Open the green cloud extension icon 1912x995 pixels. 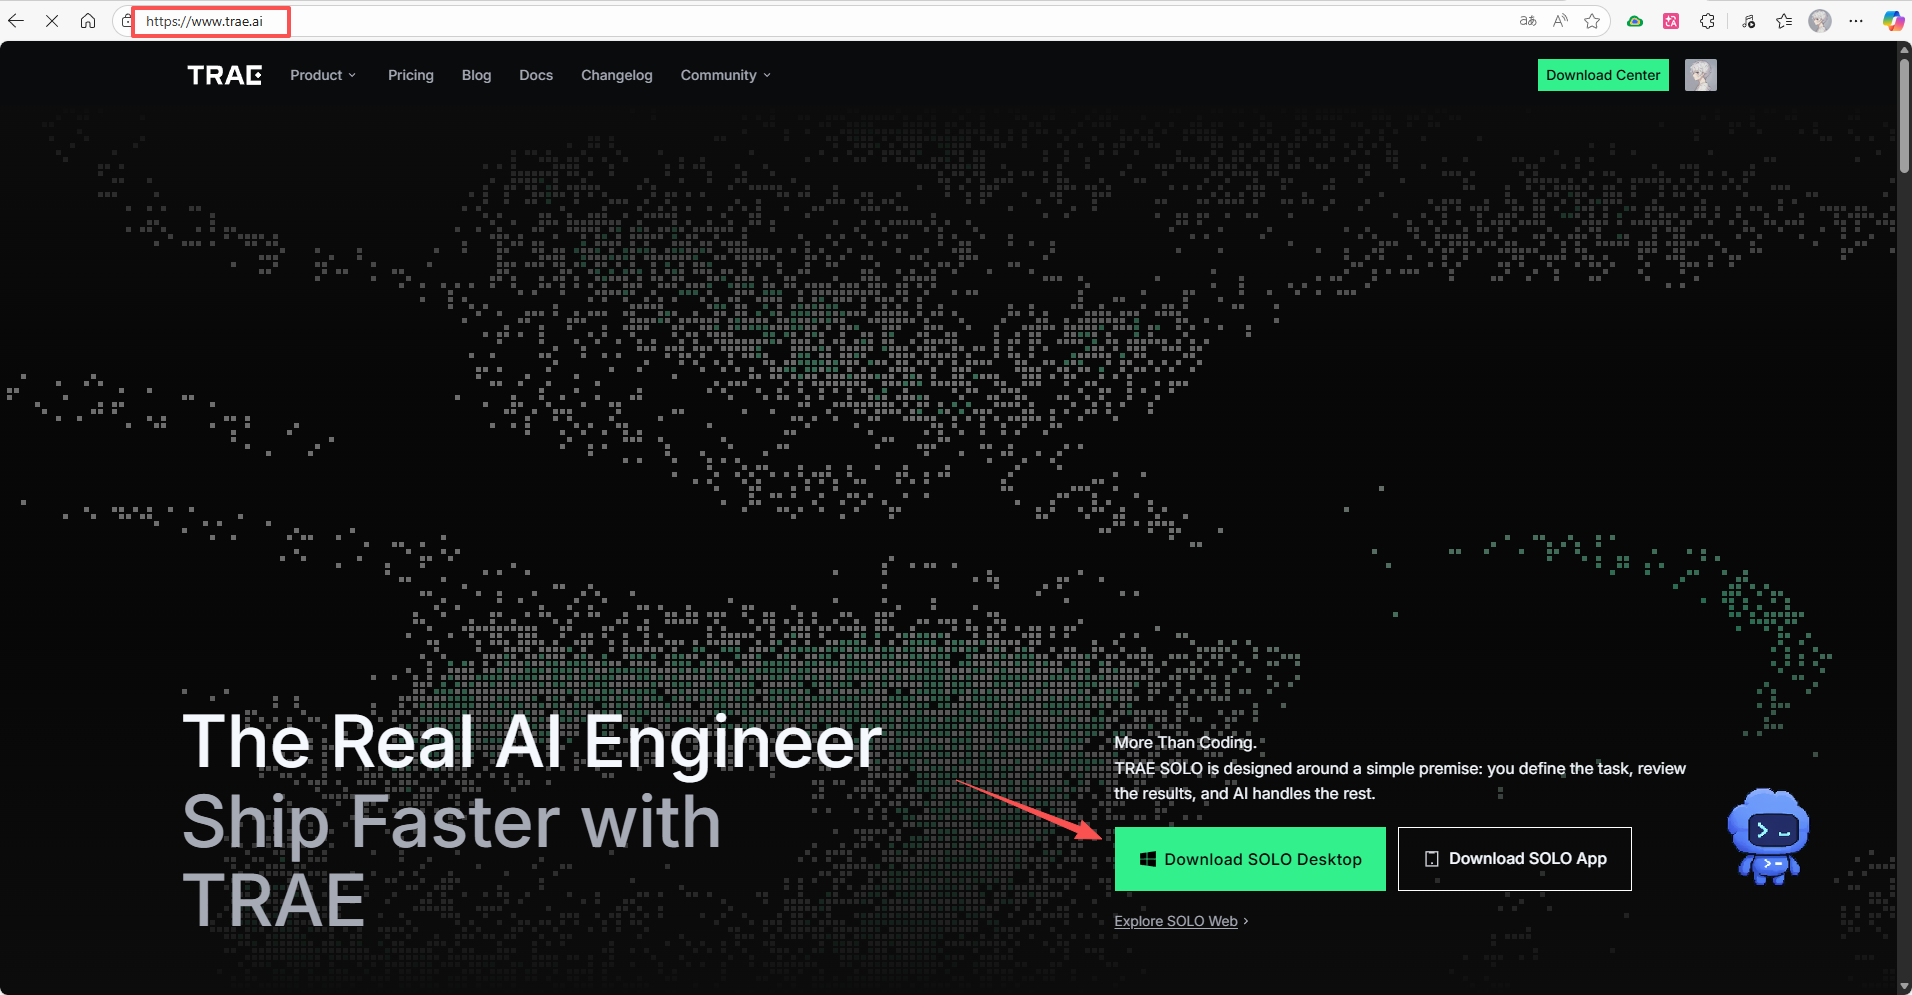coord(1635,21)
